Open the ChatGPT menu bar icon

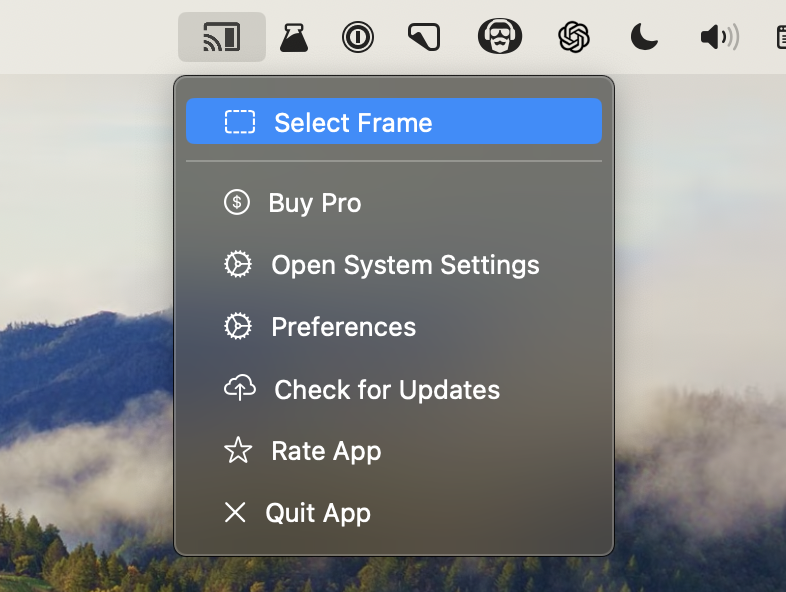(x=573, y=37)
